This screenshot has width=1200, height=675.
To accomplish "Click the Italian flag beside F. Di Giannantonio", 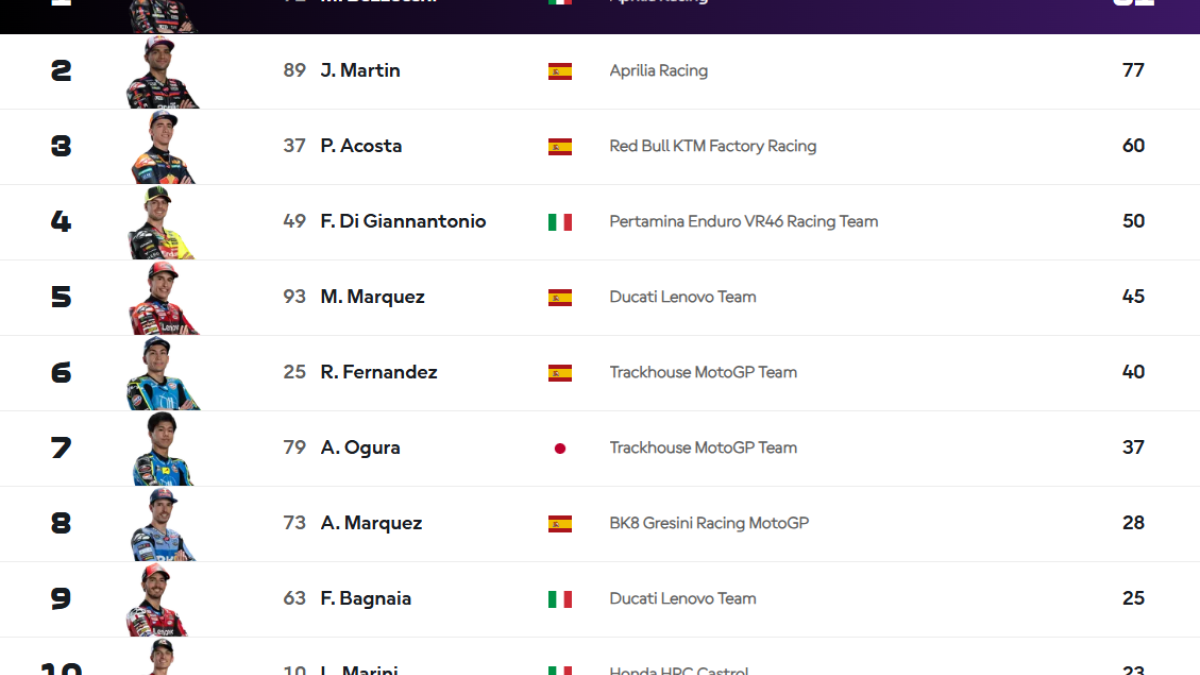I will click(560, 222).
